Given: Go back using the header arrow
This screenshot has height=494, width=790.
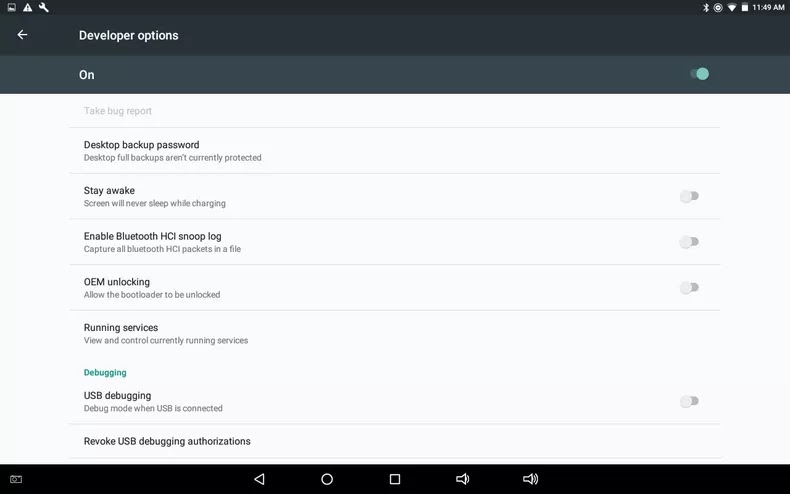Looking at the screenshot, I should (22, 35).
